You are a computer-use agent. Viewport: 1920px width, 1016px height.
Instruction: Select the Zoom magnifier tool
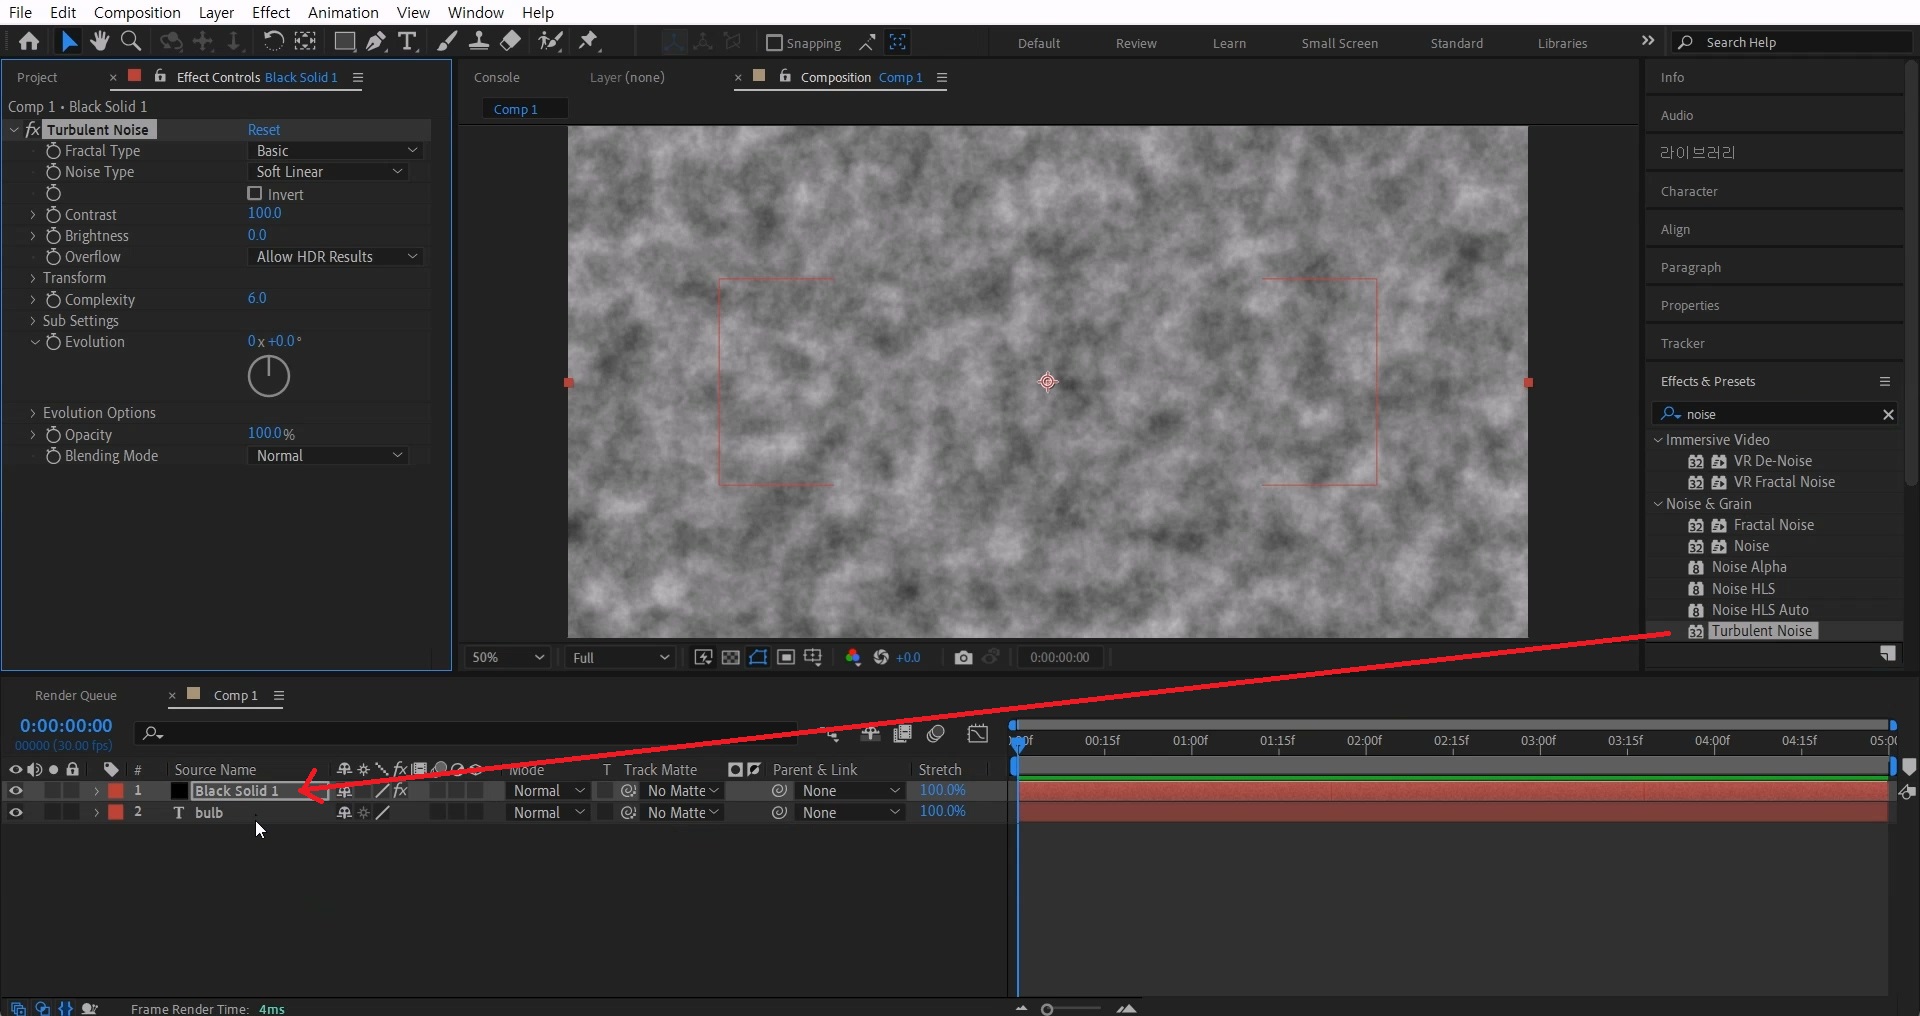(x=130, y=41)
